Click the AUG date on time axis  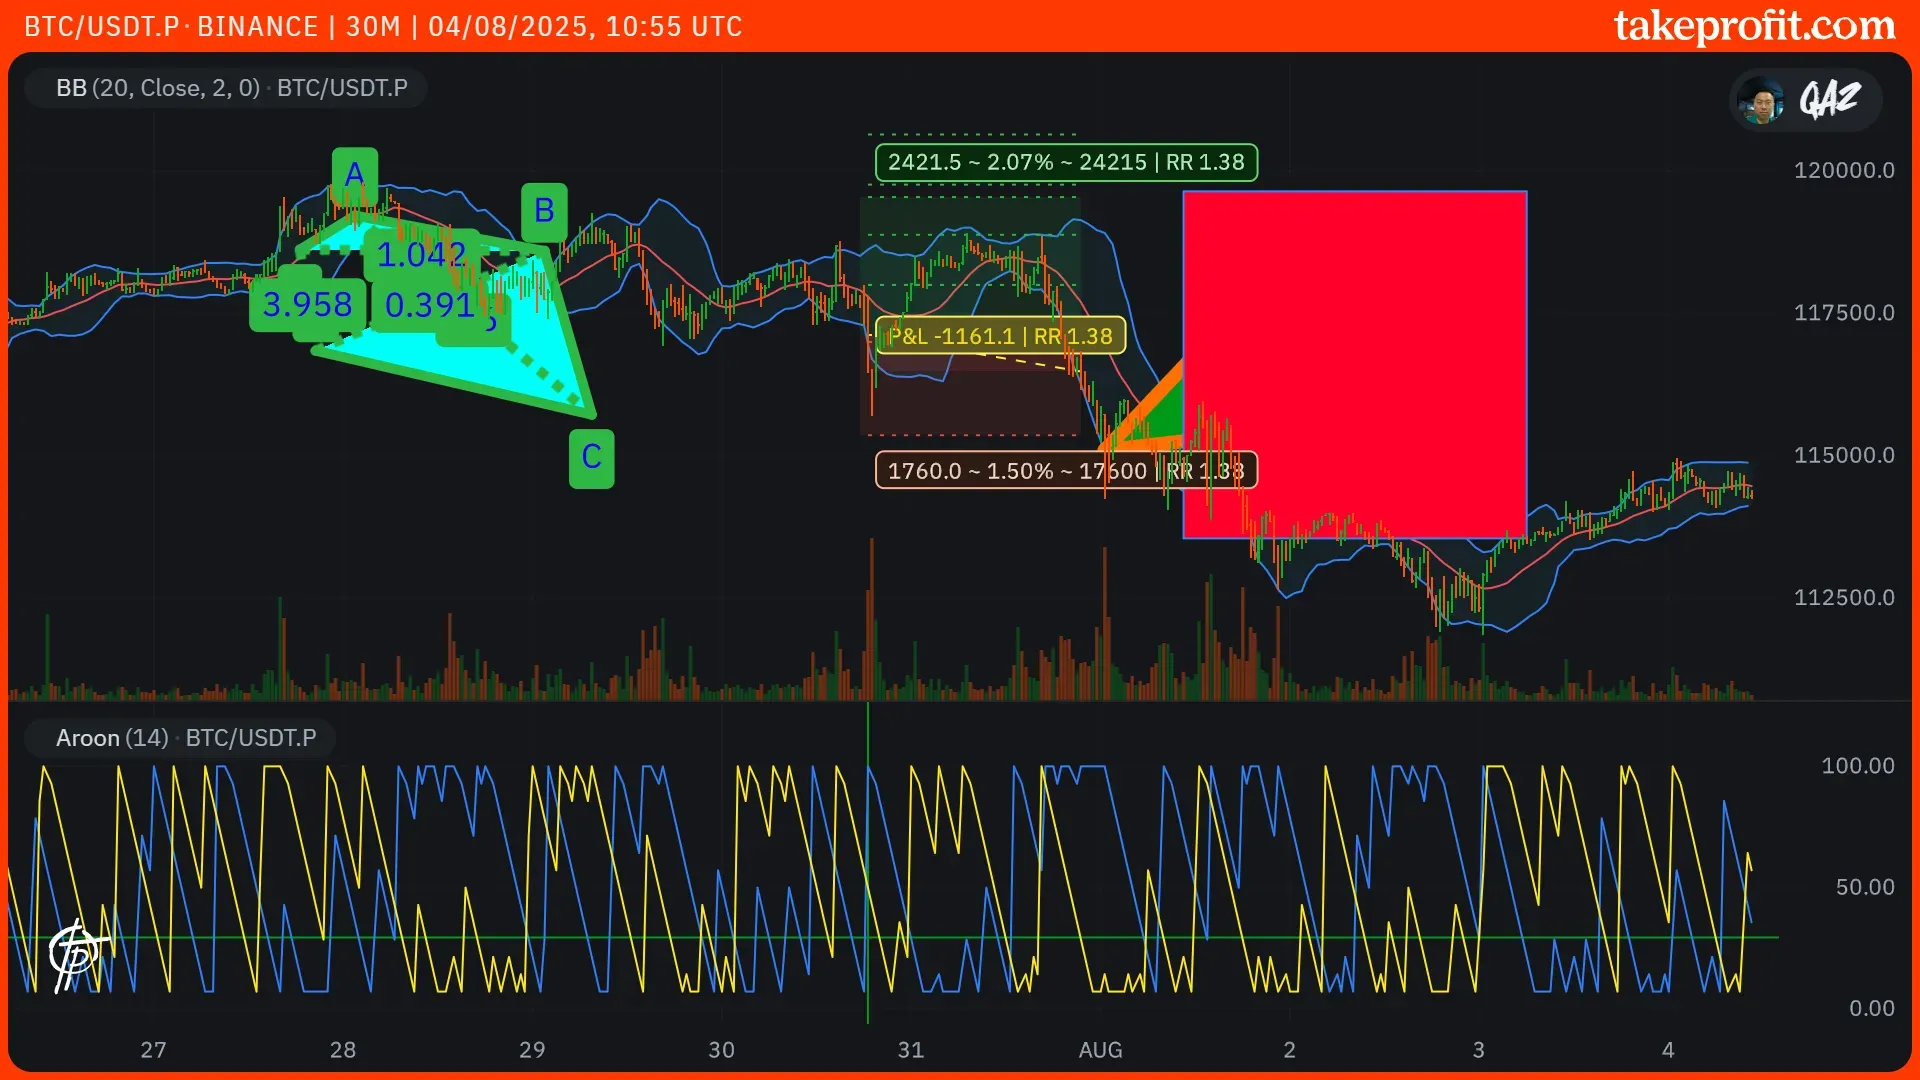[1100, 1050]
